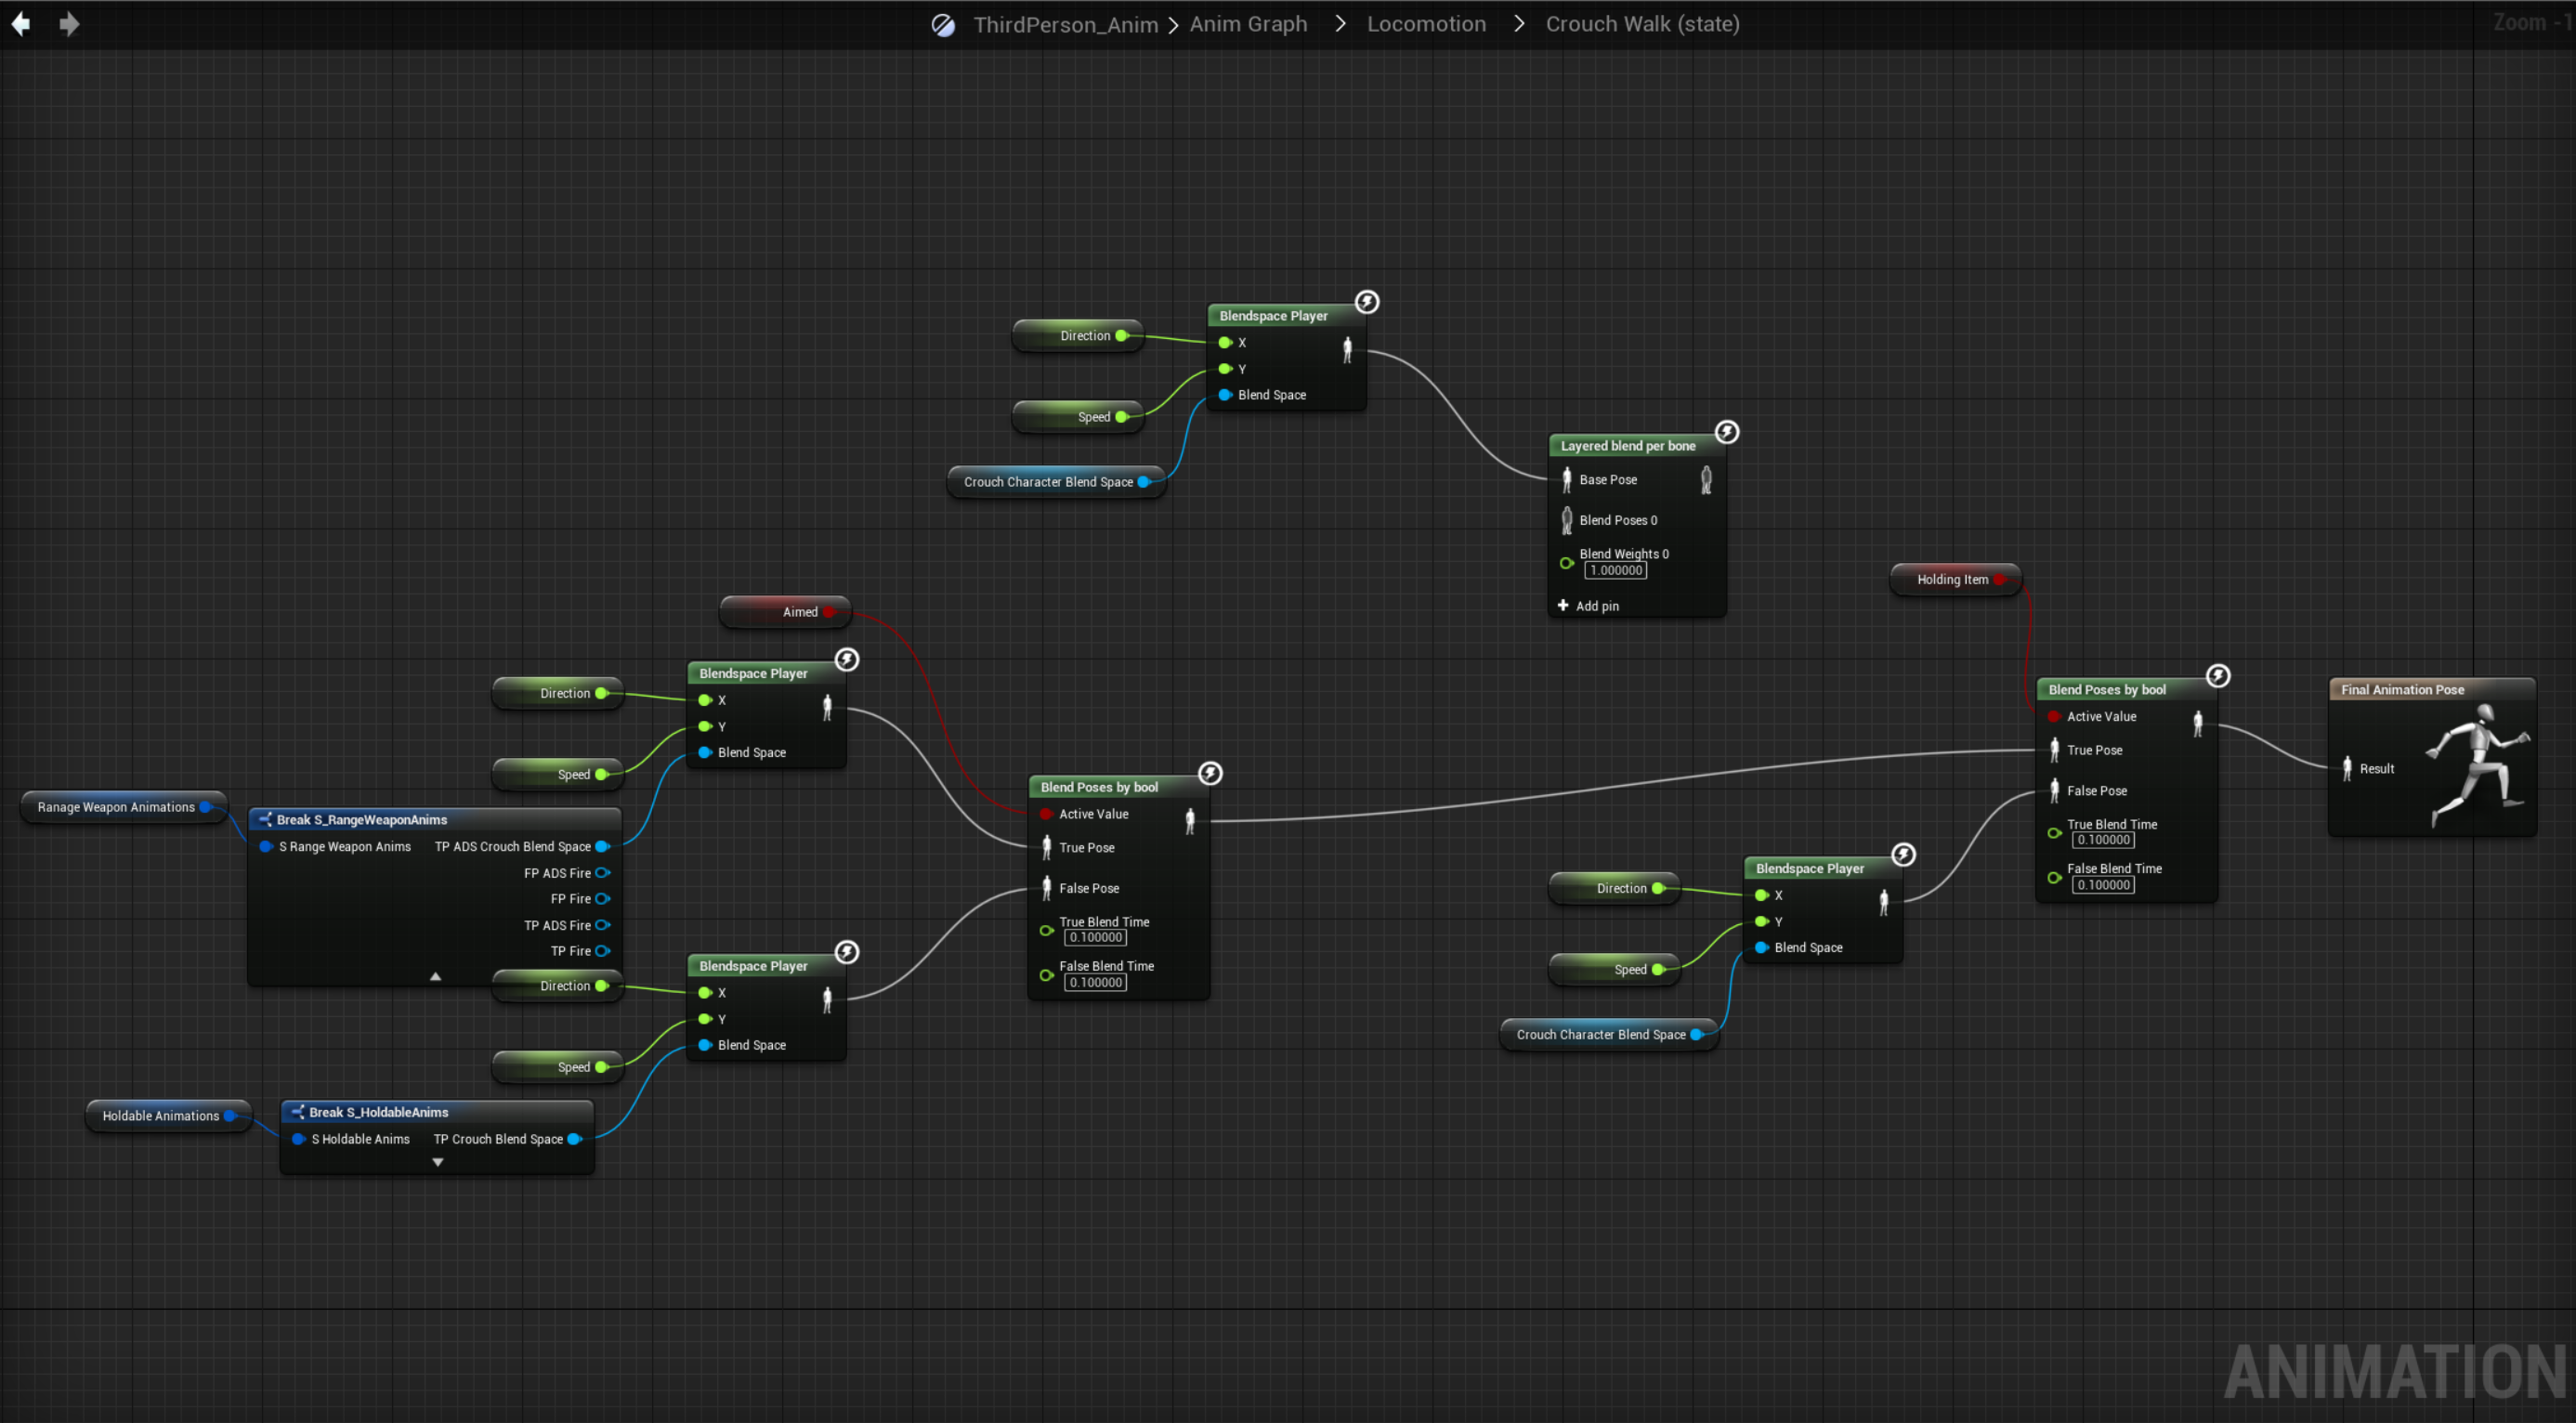Click the Break S_RangeWeaponAnims struct icon

pyautogui.click(x=265, y=820)
